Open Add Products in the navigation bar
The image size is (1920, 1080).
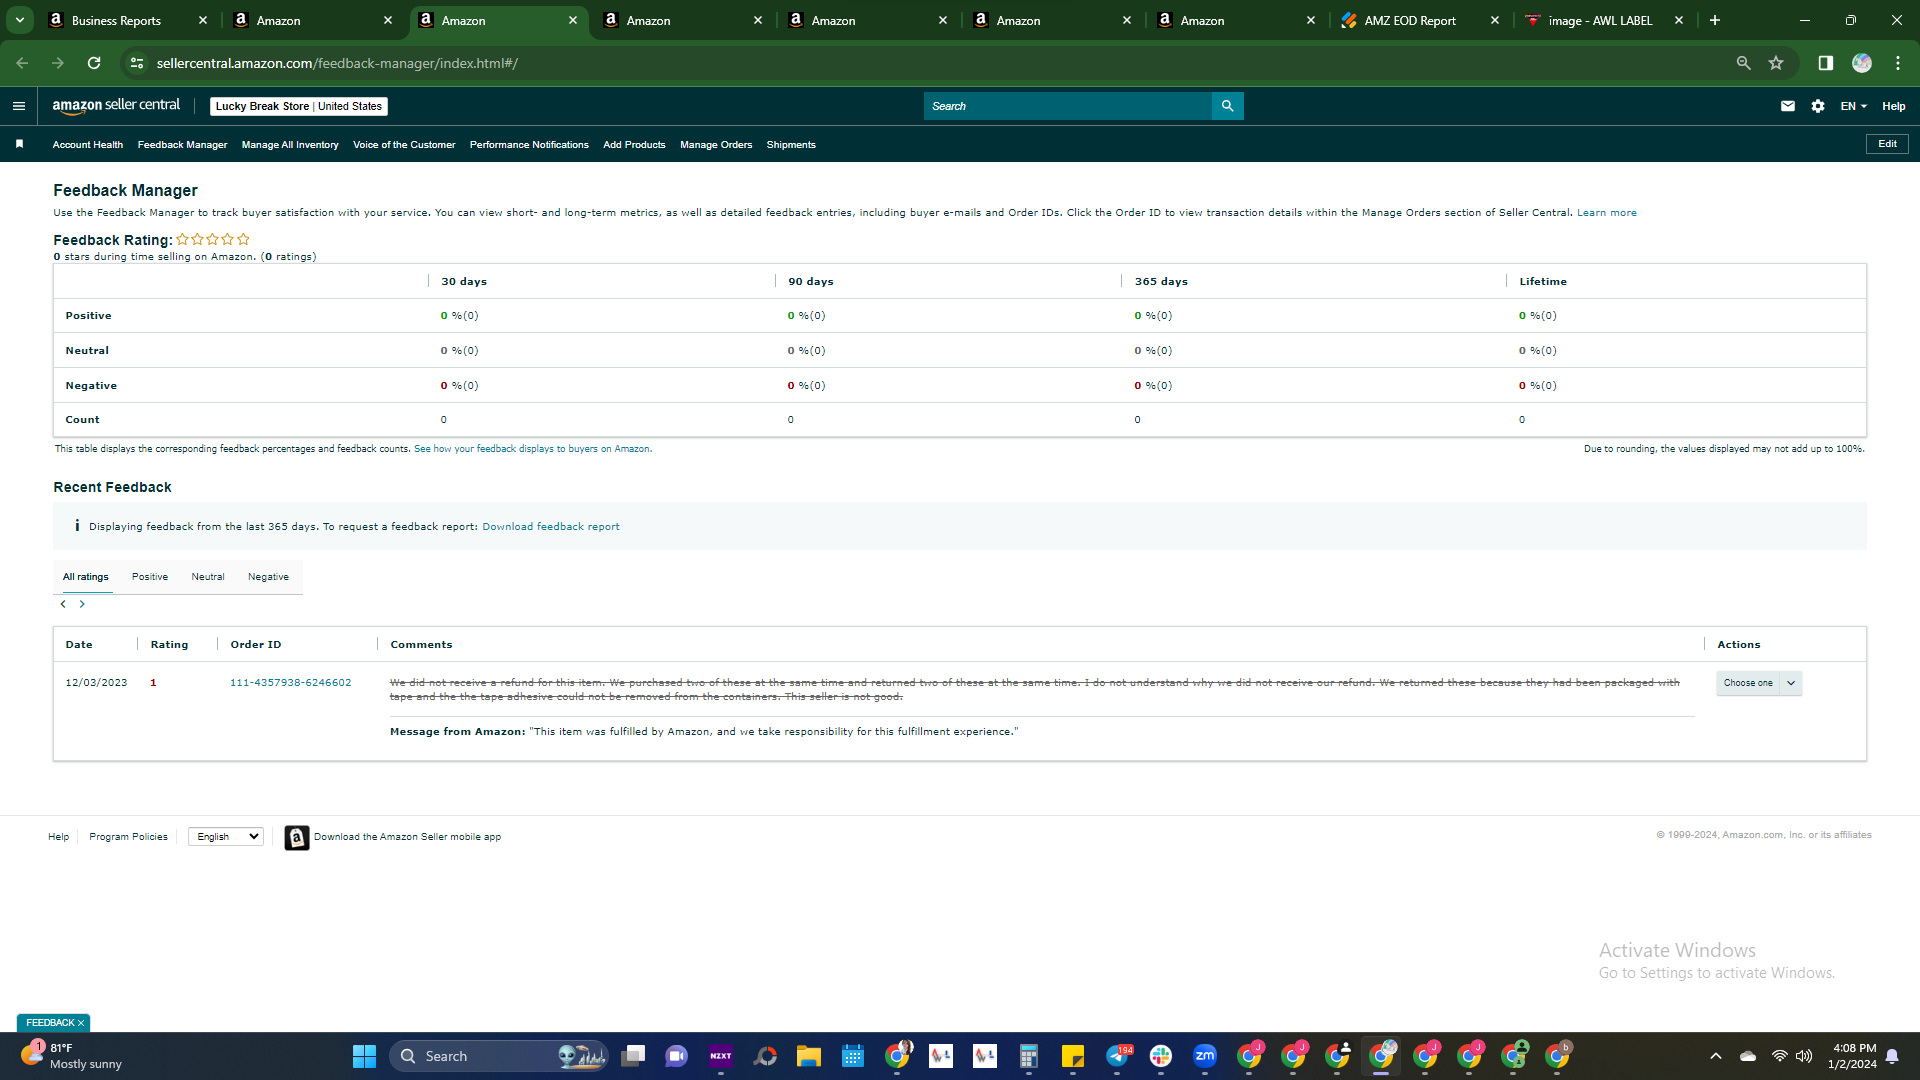pos(634,145)
